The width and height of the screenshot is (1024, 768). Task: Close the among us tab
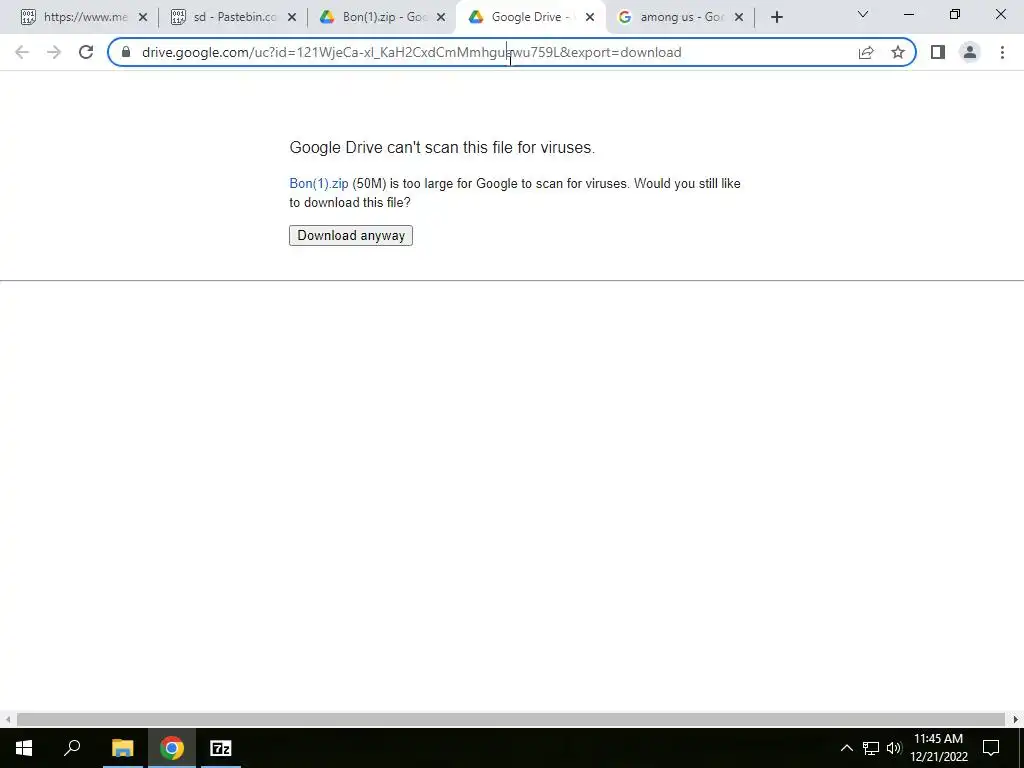pos(739,17)
